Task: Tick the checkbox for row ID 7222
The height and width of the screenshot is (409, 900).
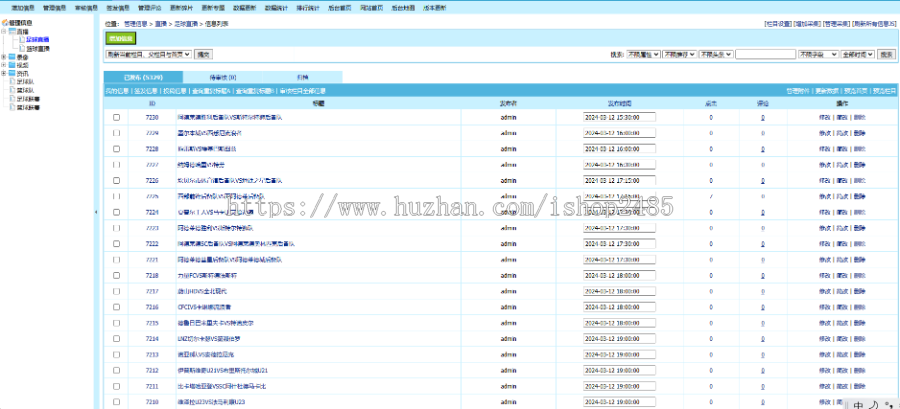Action: tap(117, 244)
